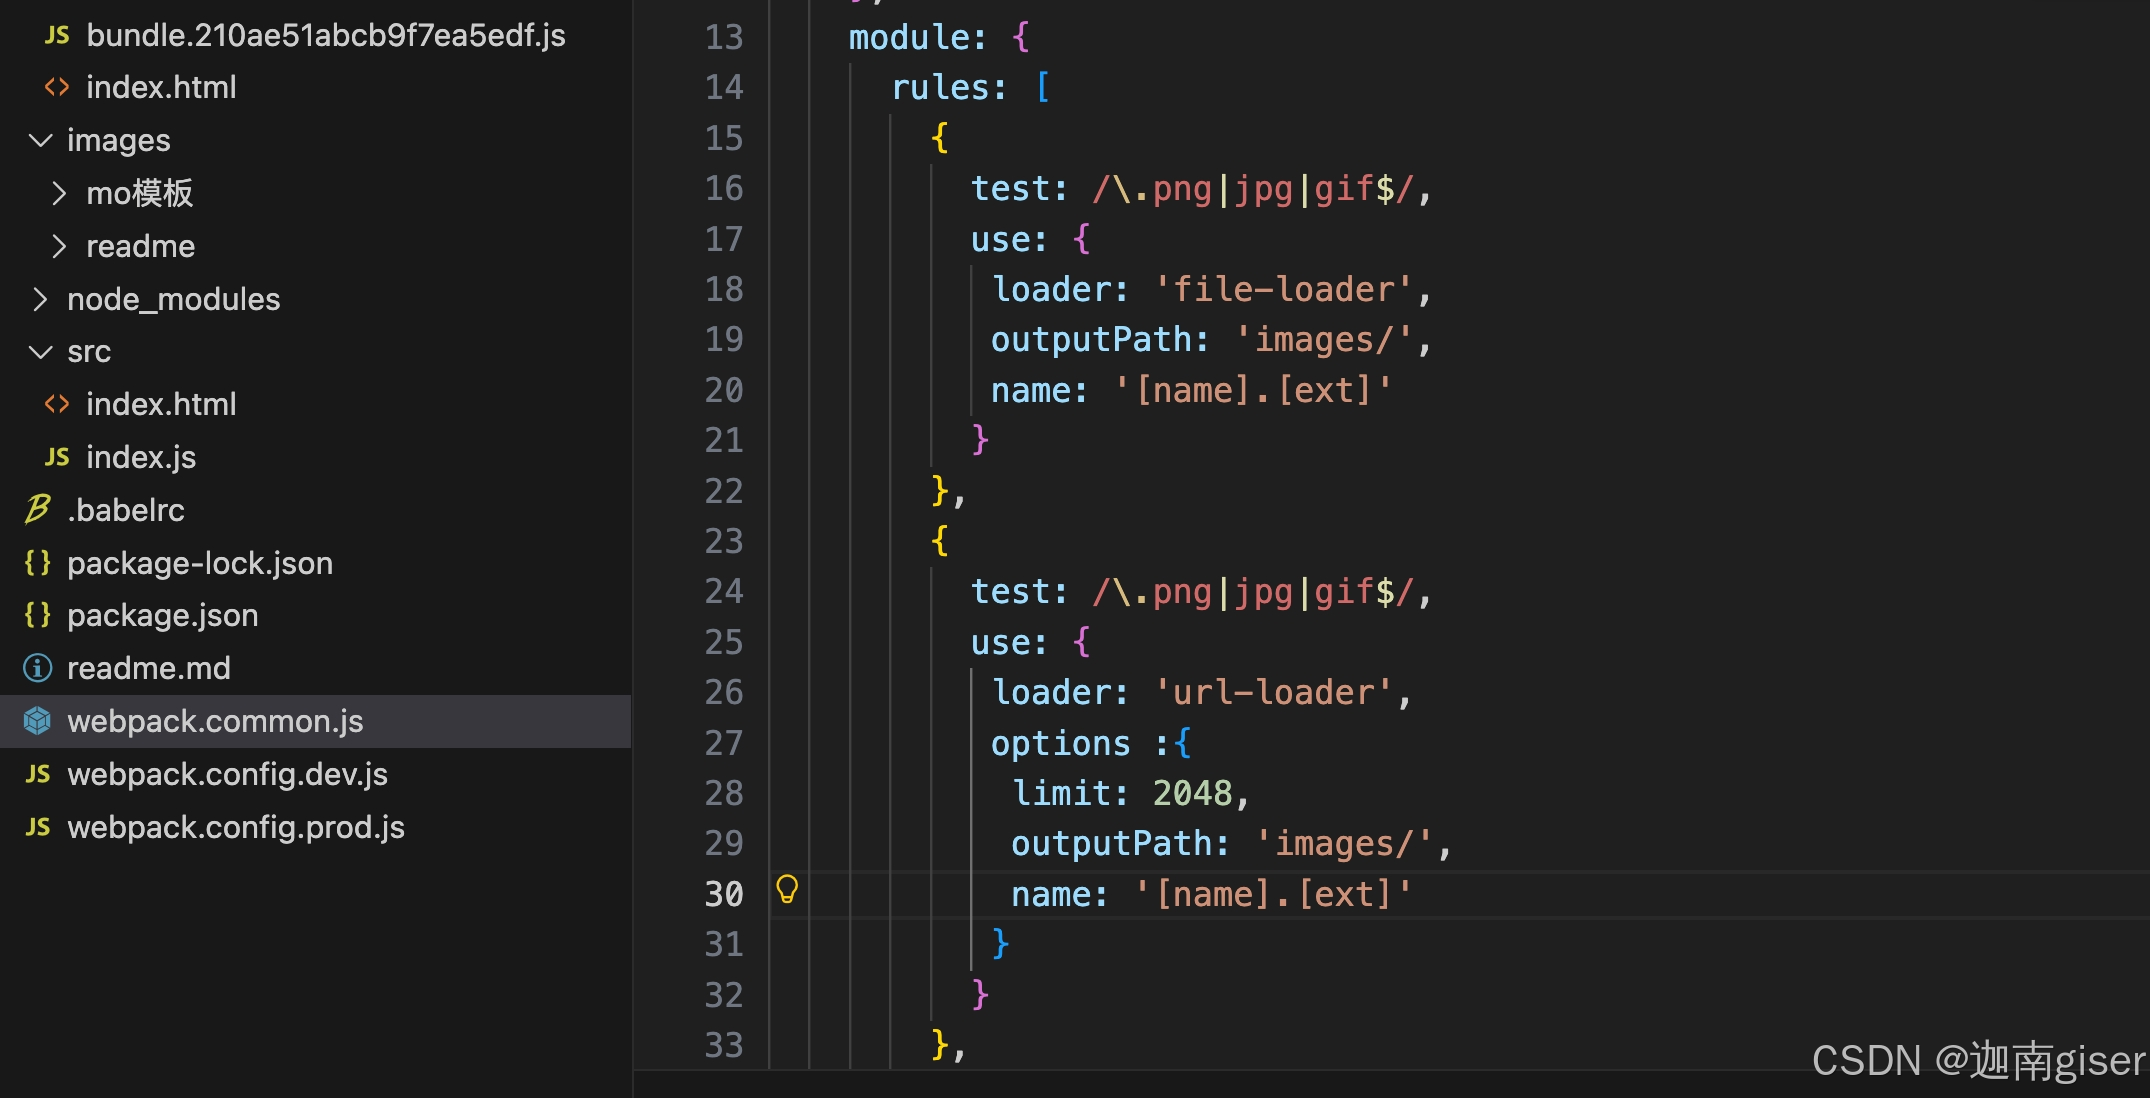Click the HTML icon beside src index.html
The image size is (2150, 1098).
[x=57, y=404]
